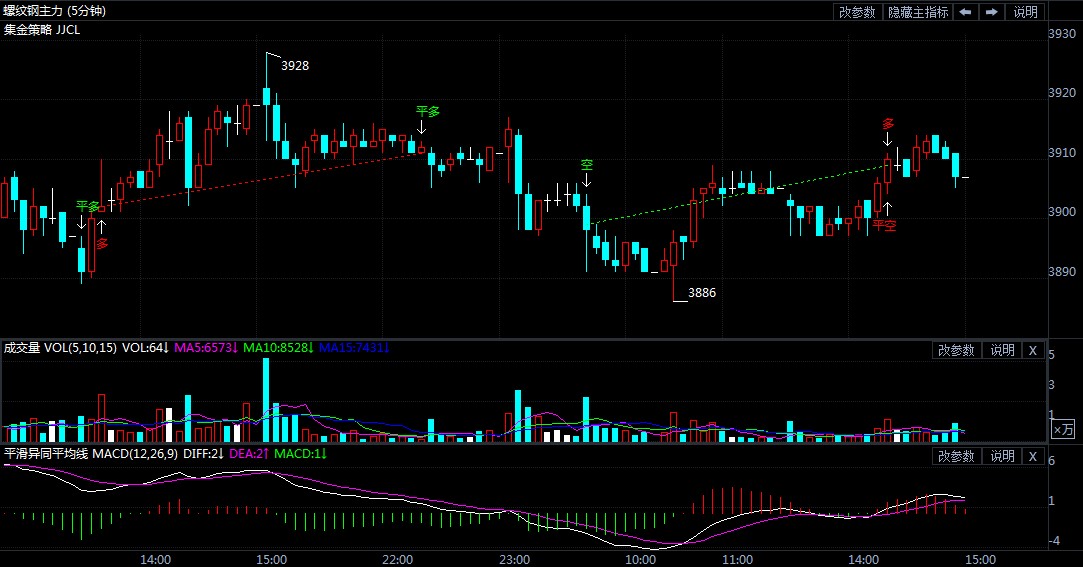Image resolution: width=1083 pixels, height=567 pixels.
Task: Open 改参数 in the MACD panel
Action: click(x=956, y=456)
